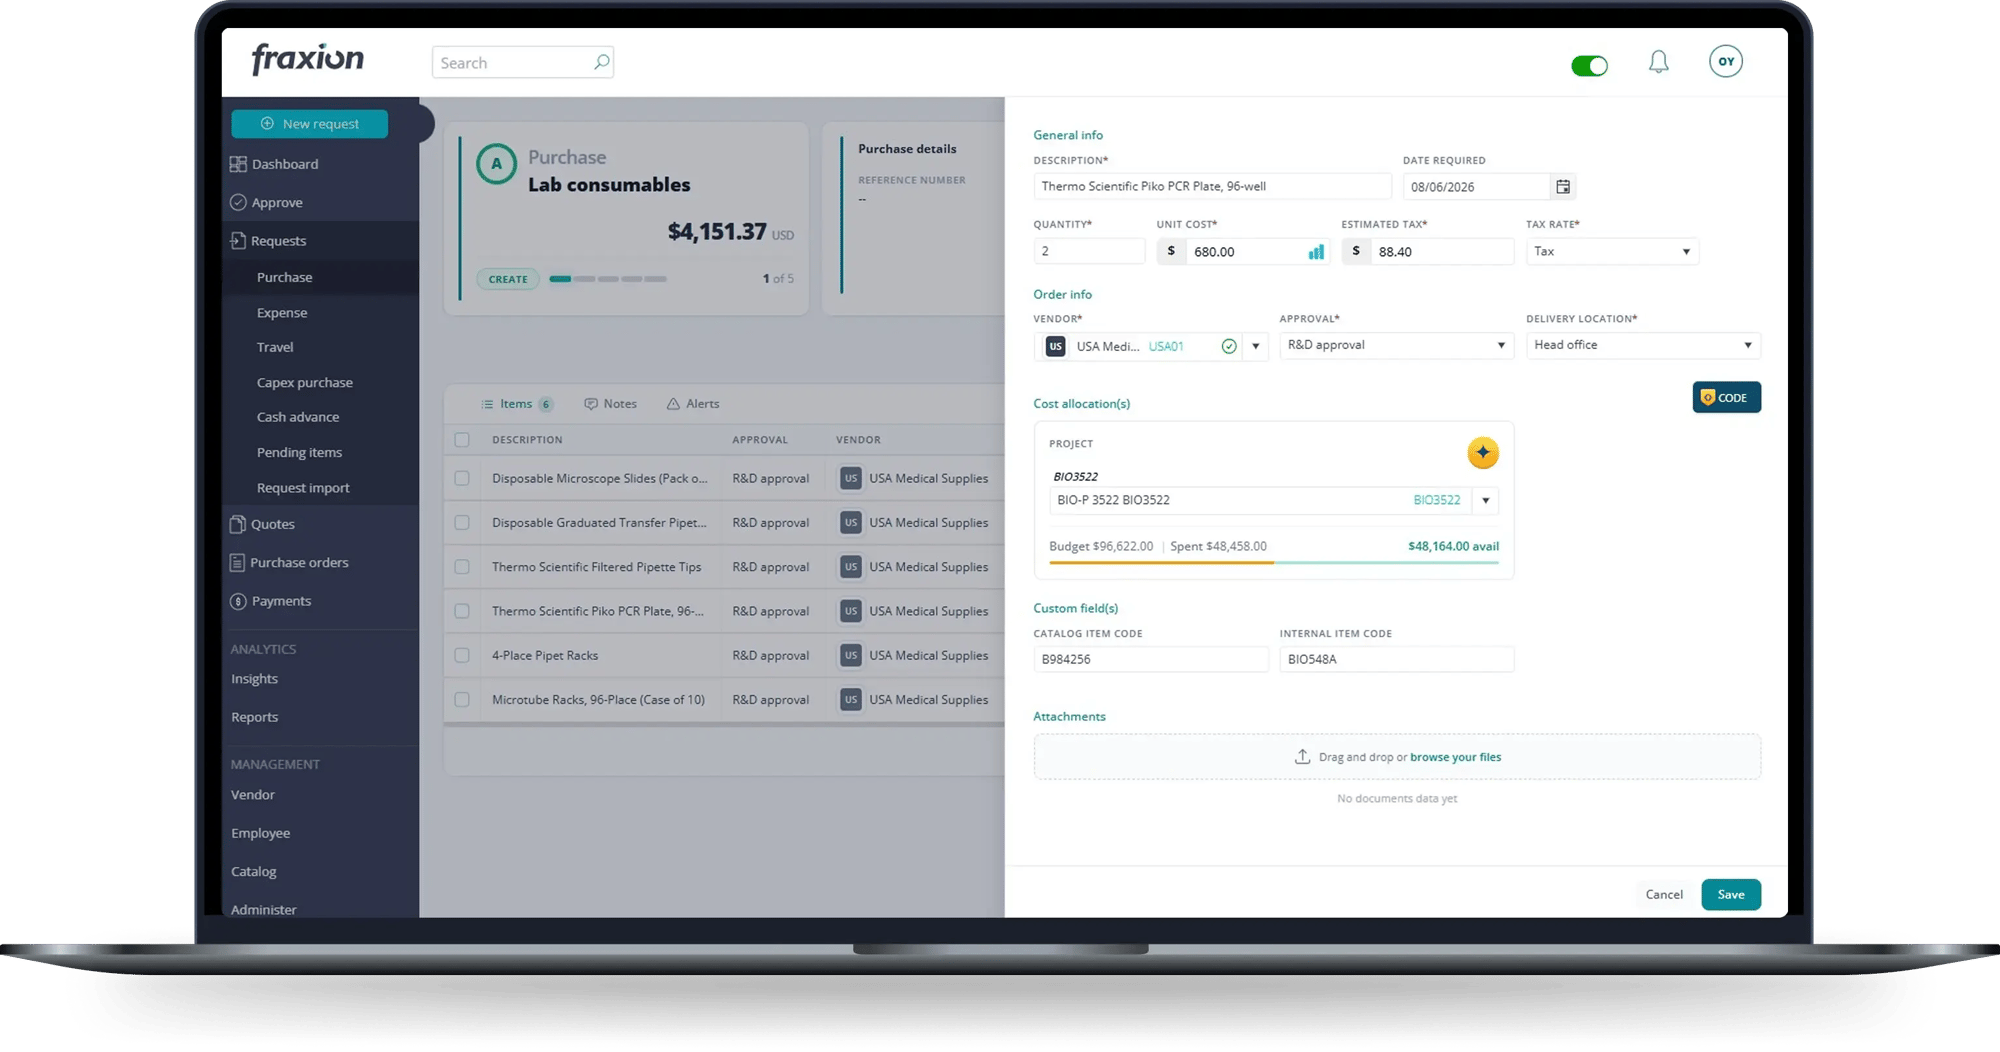Check the Thermo Scientific Filtered Pipette Tips checkbox

(x=462, y=567)
